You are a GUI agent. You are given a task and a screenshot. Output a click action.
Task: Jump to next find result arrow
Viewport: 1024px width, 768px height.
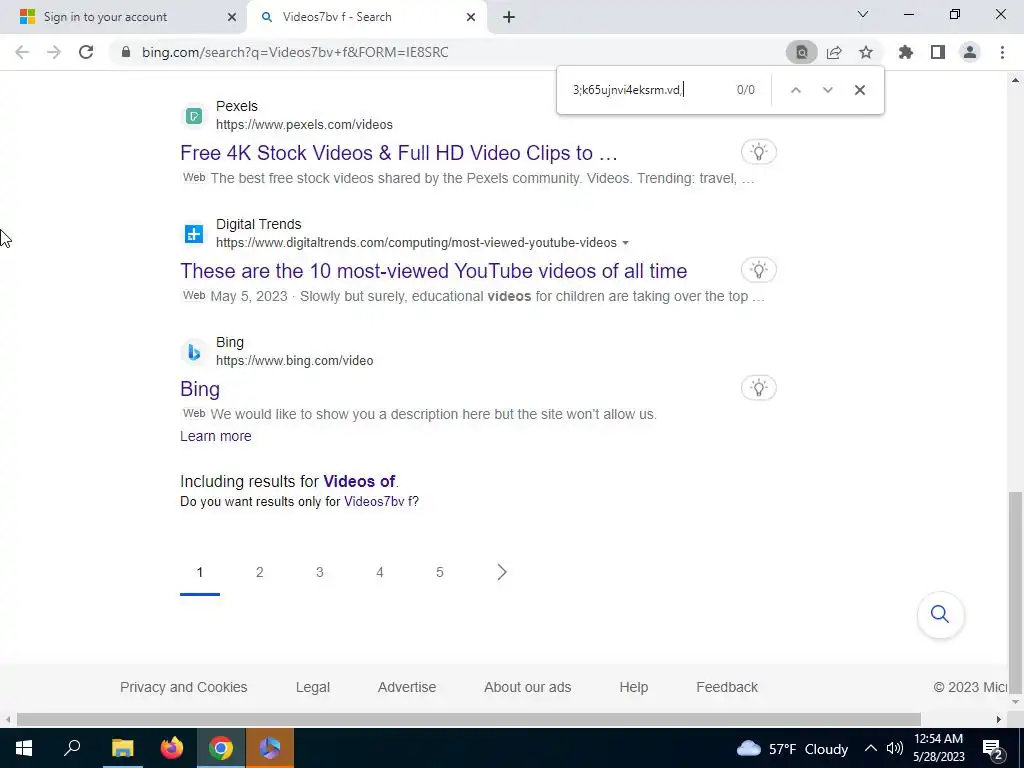(x=827, y=90)
